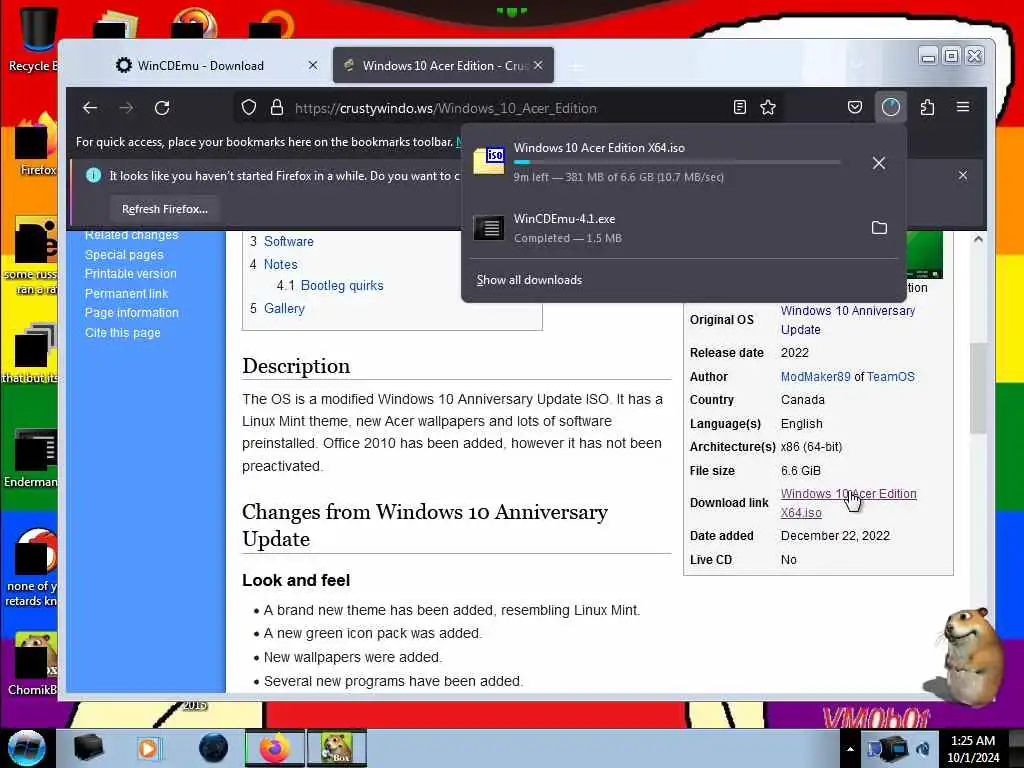The width and height of the screenshot is (1024, 768).
Task: Open Page information sidebar link
Action: tap(131, 313)
